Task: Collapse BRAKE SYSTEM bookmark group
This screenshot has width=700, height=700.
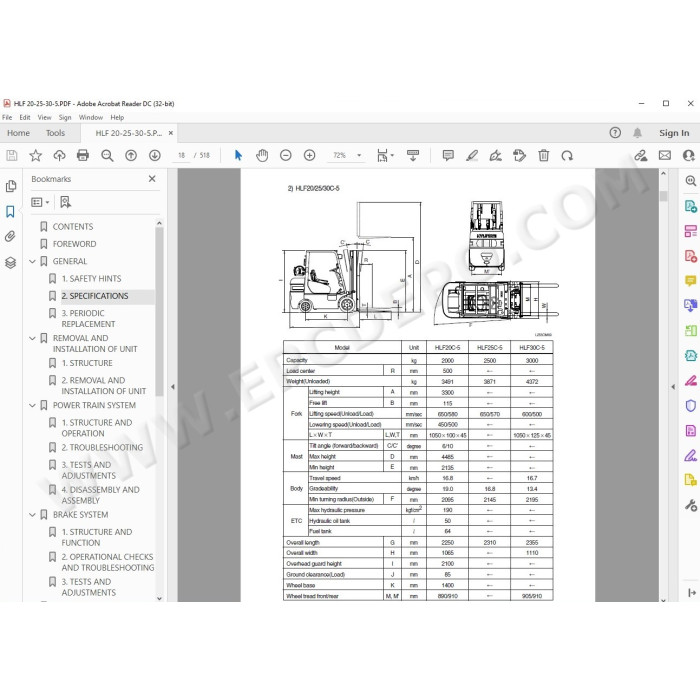Action: 32,515
